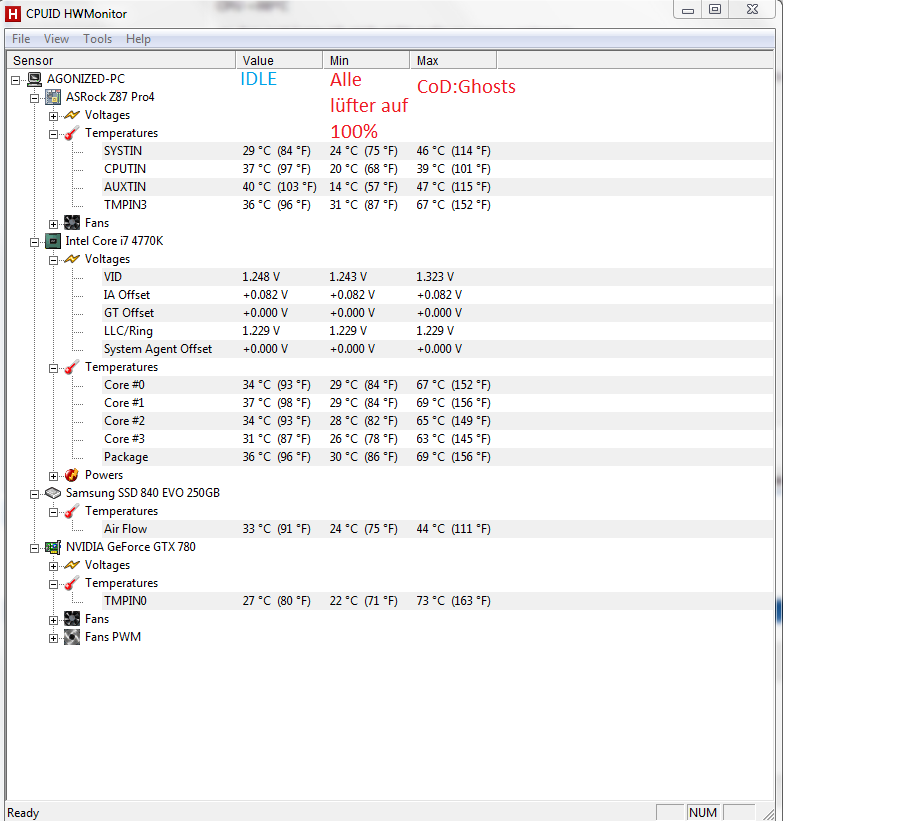The width and height of the screenshot is (912, 823).
Task: Select the Package temperature row
Action: (x=436, y=458)
